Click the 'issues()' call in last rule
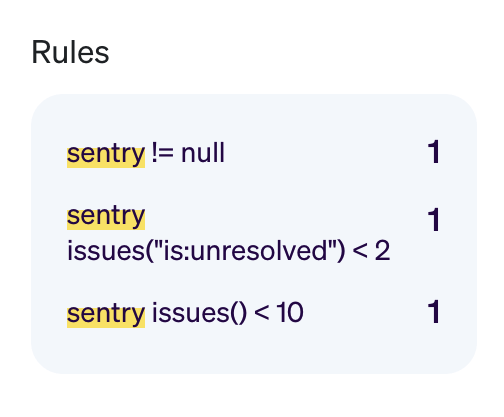The height and width of the screenshot is (417, 504). pyautogui.click(x=199, y=313)
